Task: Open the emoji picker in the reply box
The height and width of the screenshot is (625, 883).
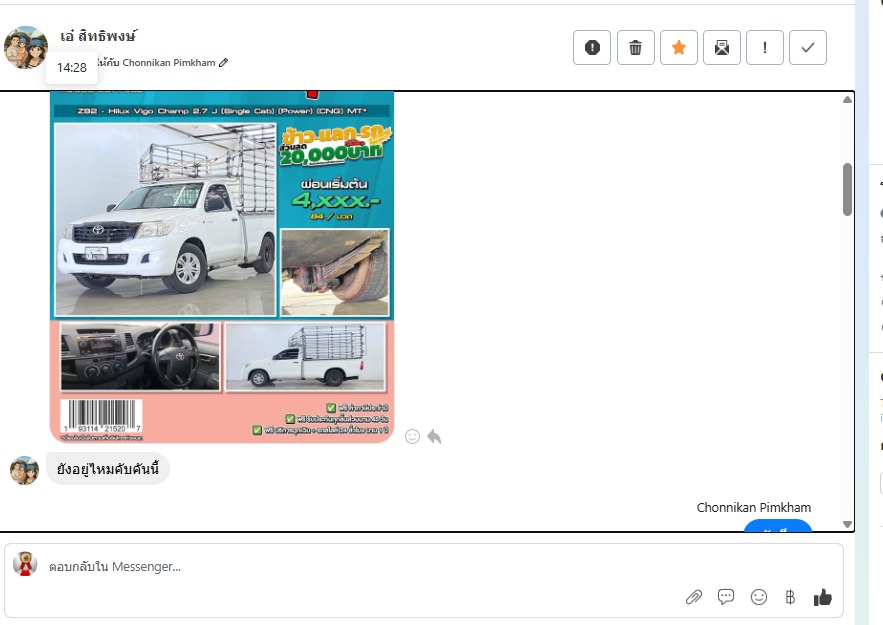Action: point(759,597)
